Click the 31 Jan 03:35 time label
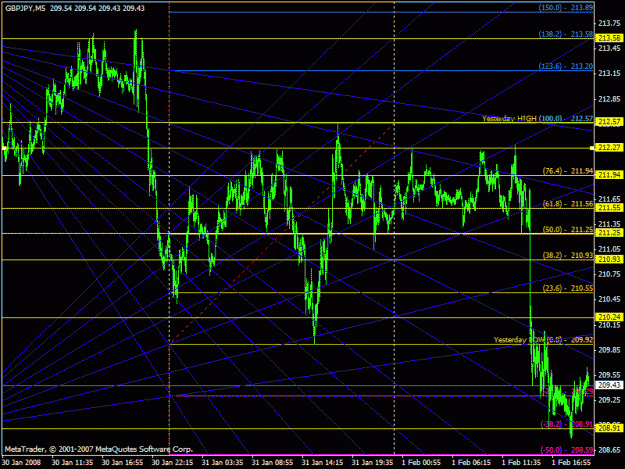Image resolution: width=625 pixels, height=469 pixels. click(x=222, y=462)
